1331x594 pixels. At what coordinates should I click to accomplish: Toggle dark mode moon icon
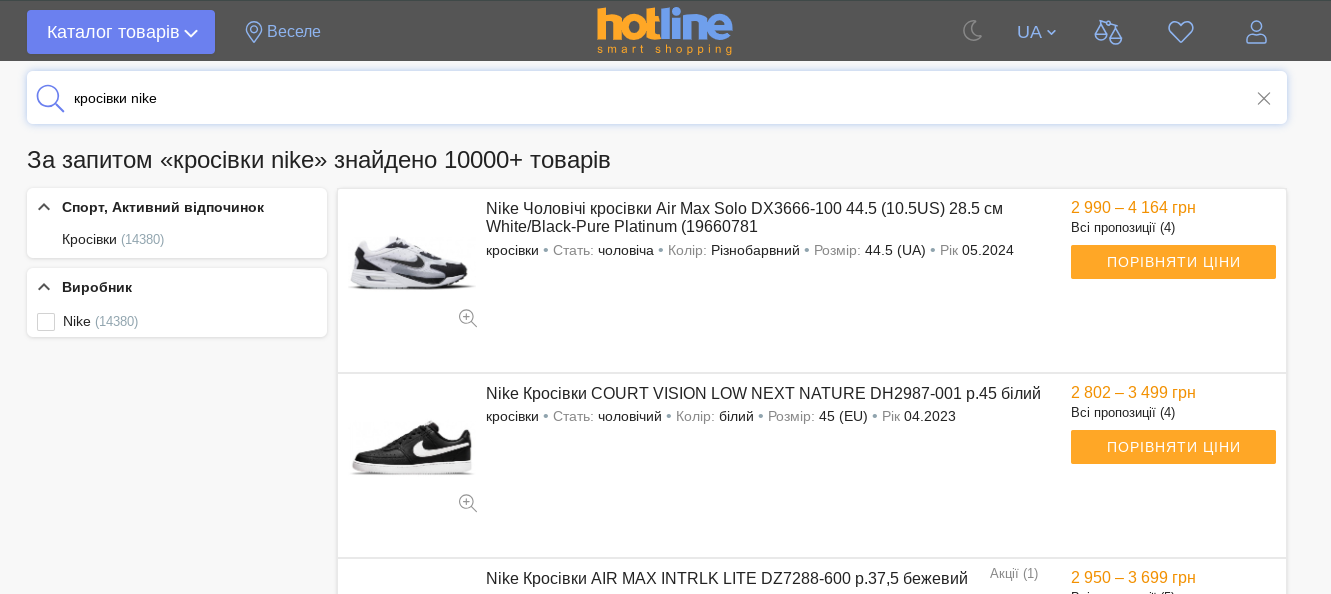973,31
